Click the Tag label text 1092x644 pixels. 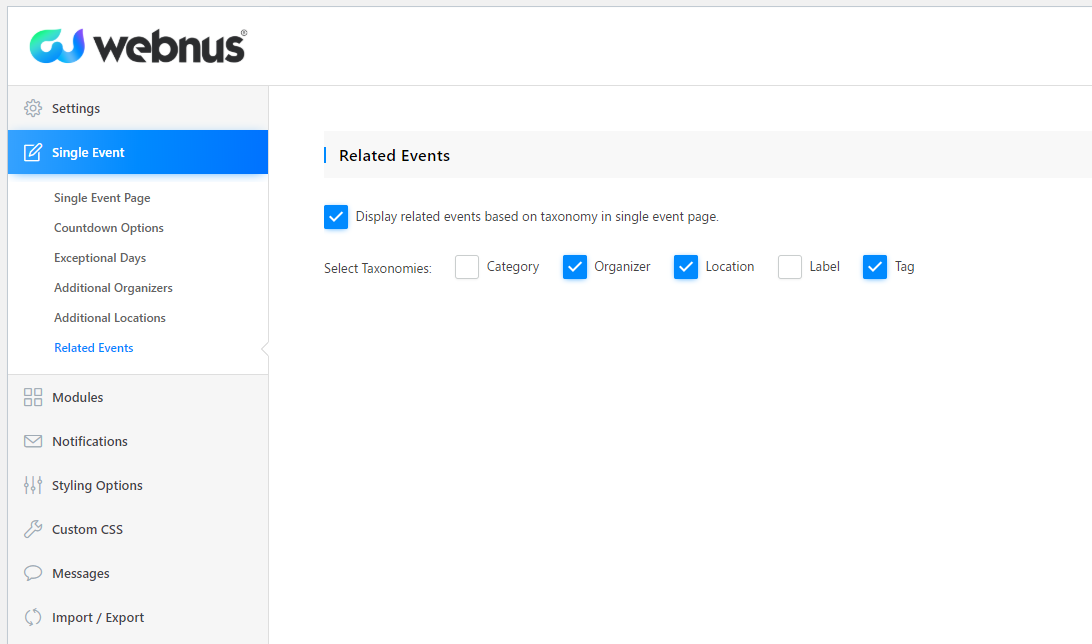(904, 267)
